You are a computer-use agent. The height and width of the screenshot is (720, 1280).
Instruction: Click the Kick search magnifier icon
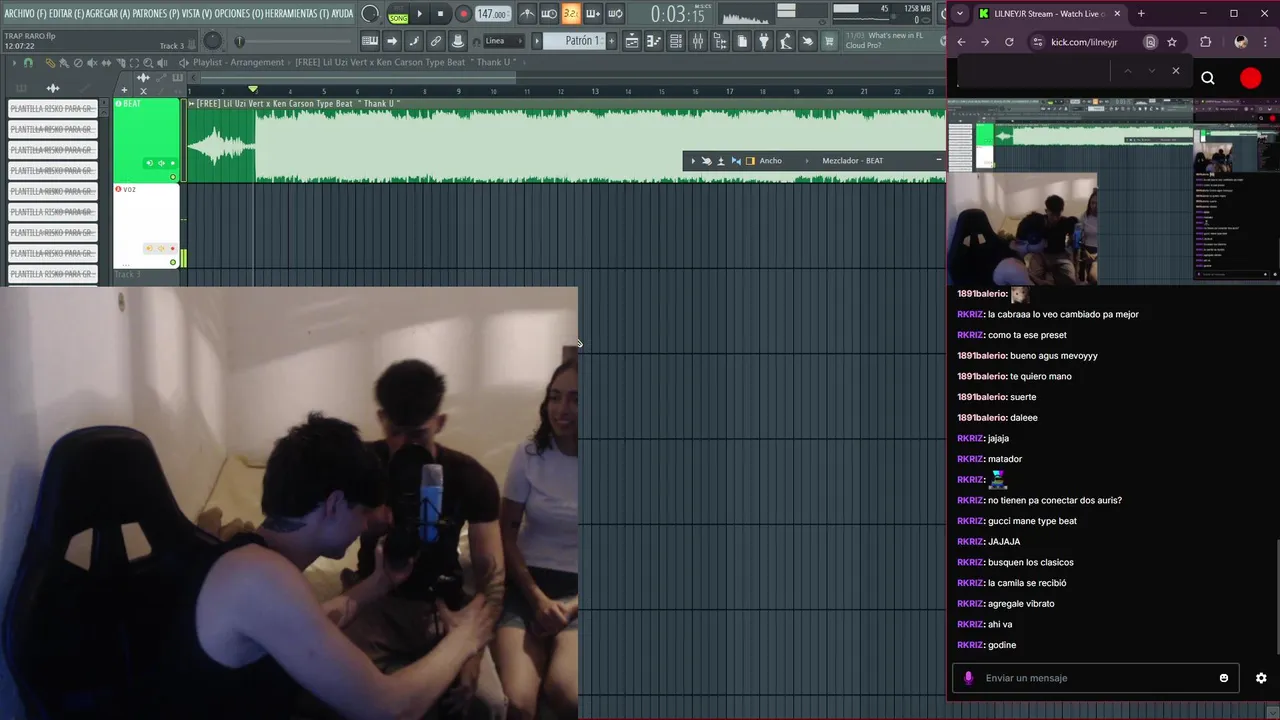pos(1208,78)
